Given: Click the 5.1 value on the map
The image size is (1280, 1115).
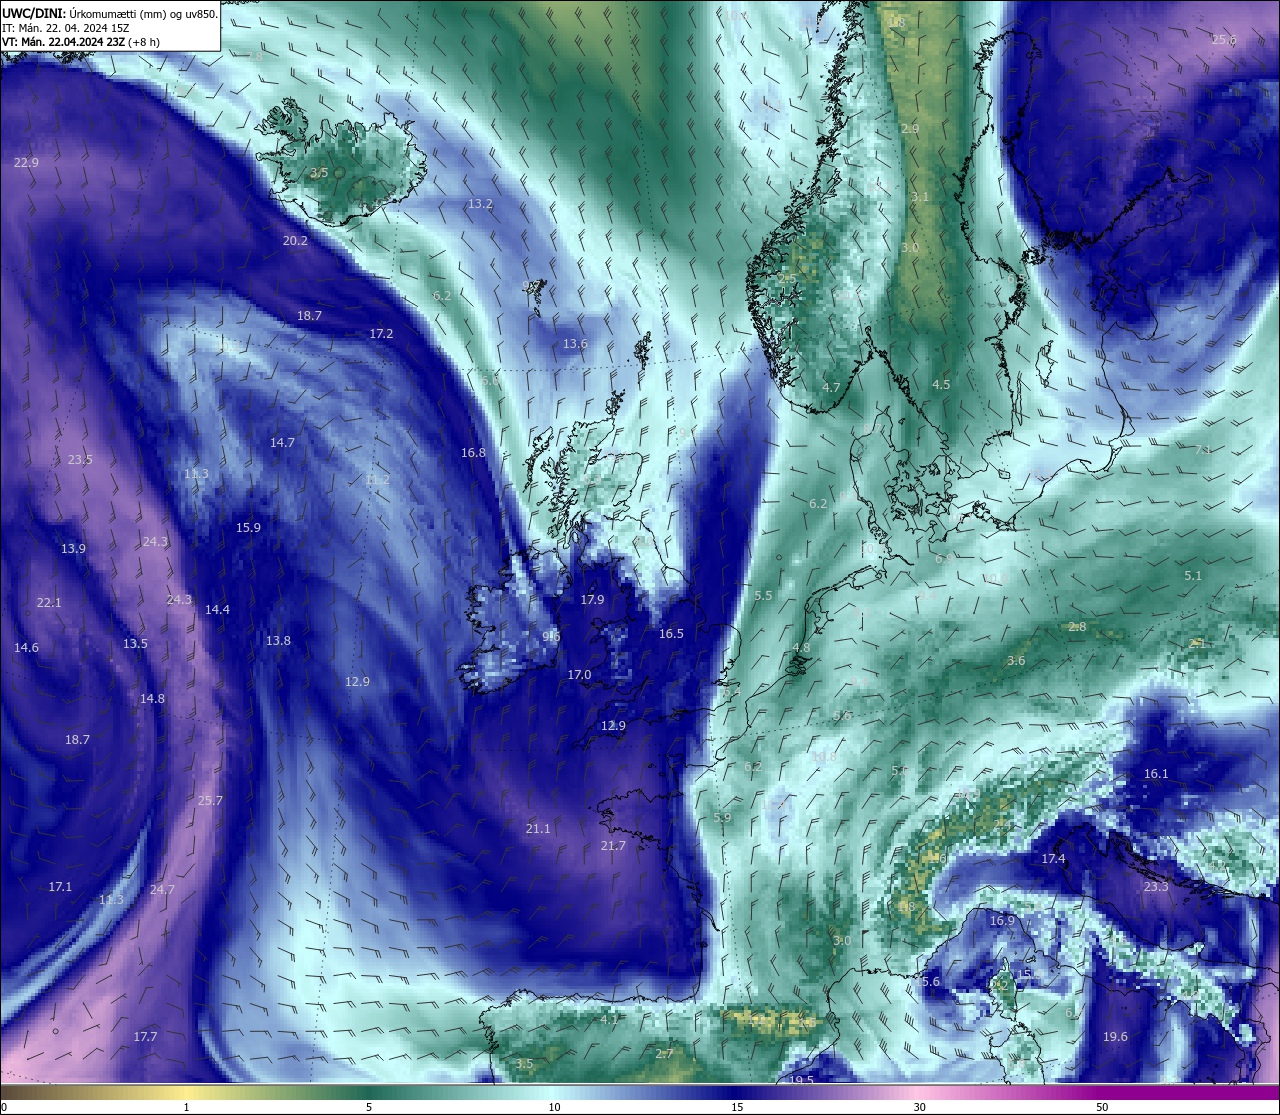Looking at the screenshot, I should (x=1193, y=576).
